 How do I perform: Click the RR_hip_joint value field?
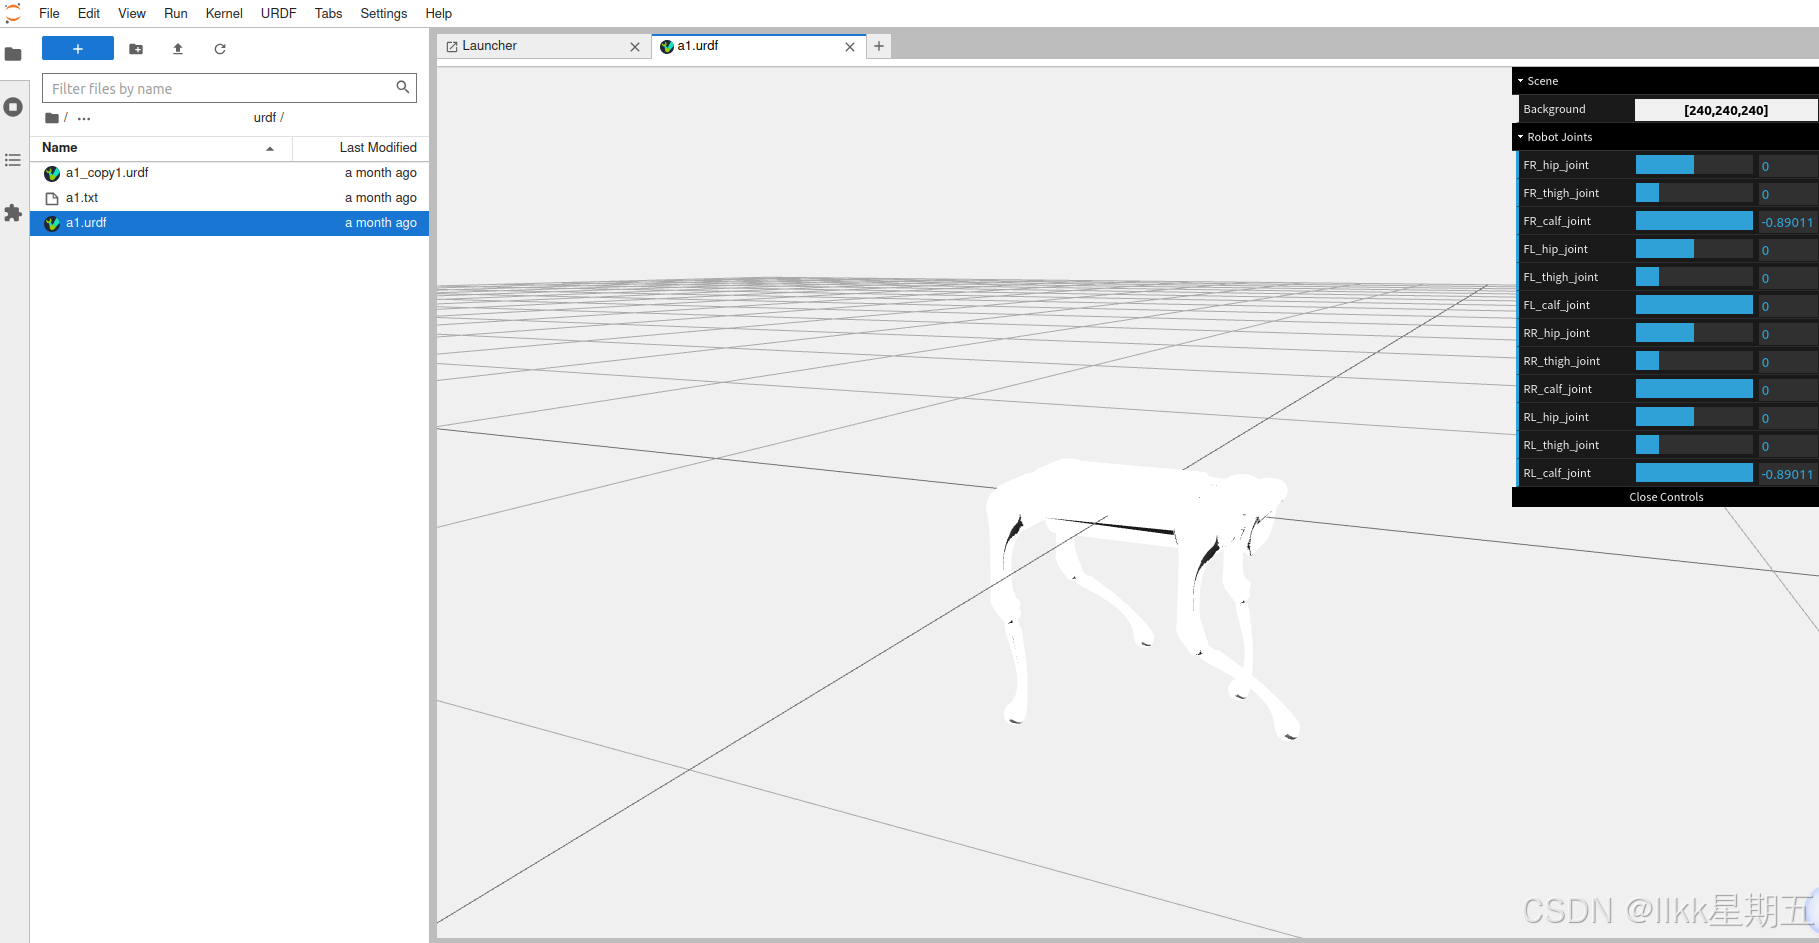point(1787,334)
